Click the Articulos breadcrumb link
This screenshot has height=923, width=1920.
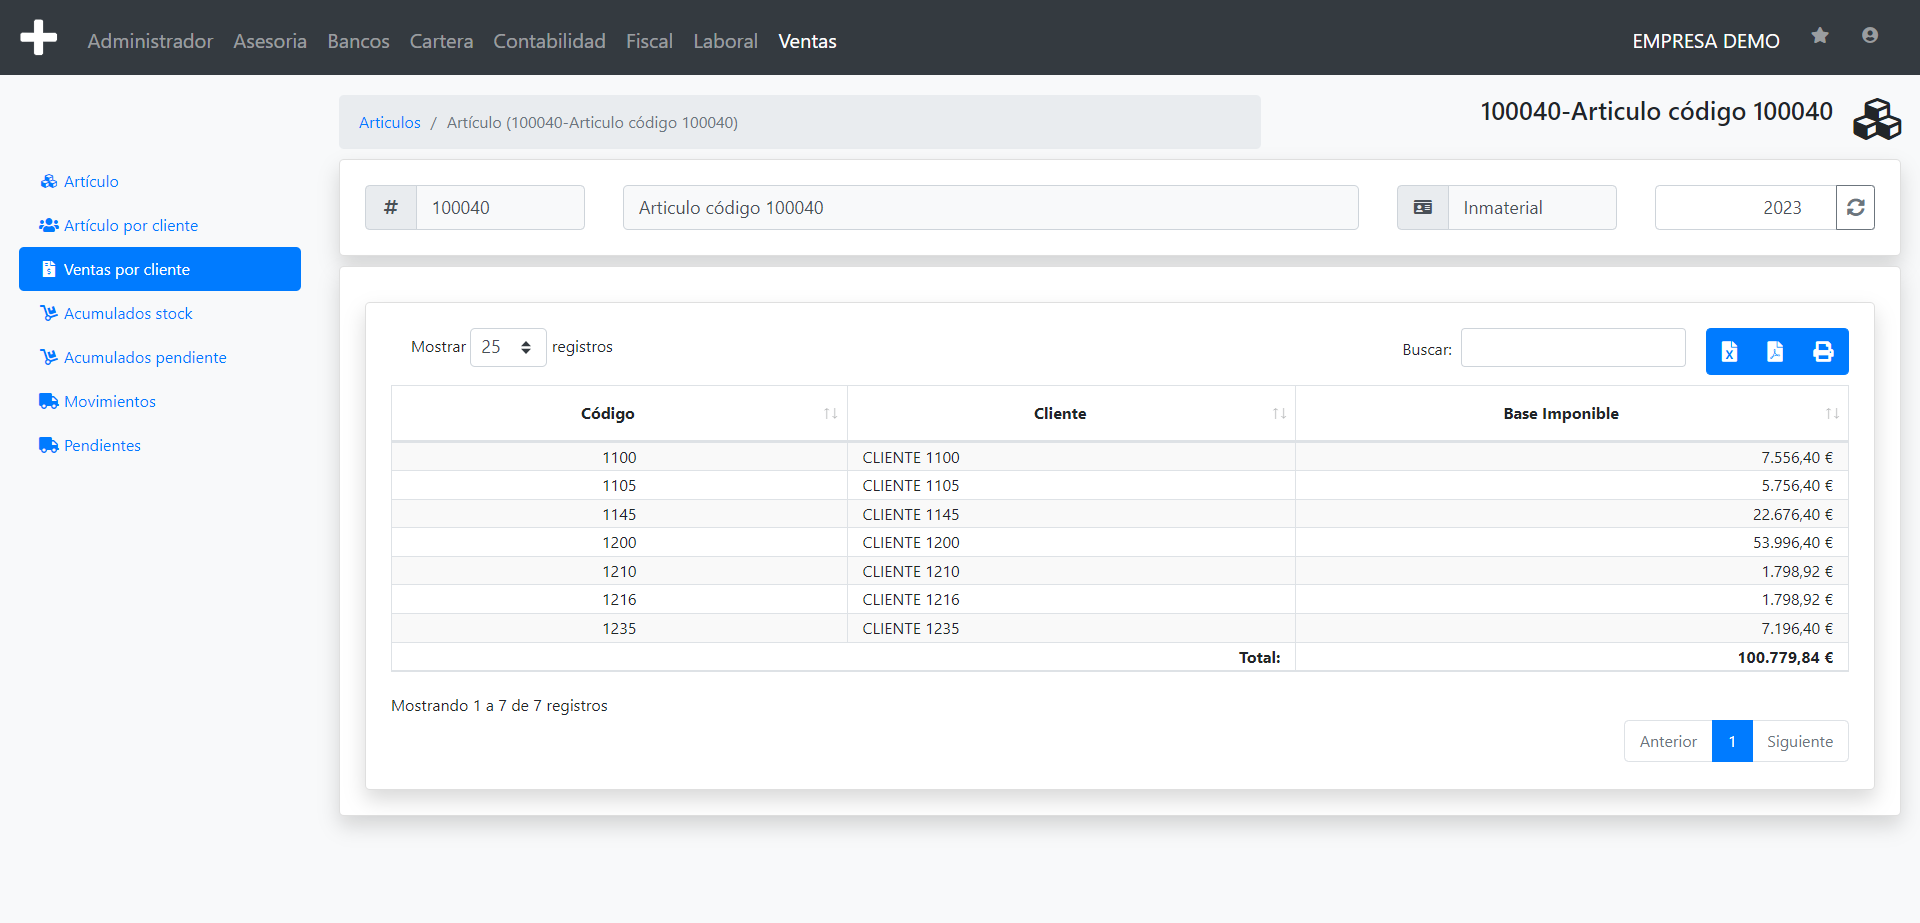tap(389, 123)
